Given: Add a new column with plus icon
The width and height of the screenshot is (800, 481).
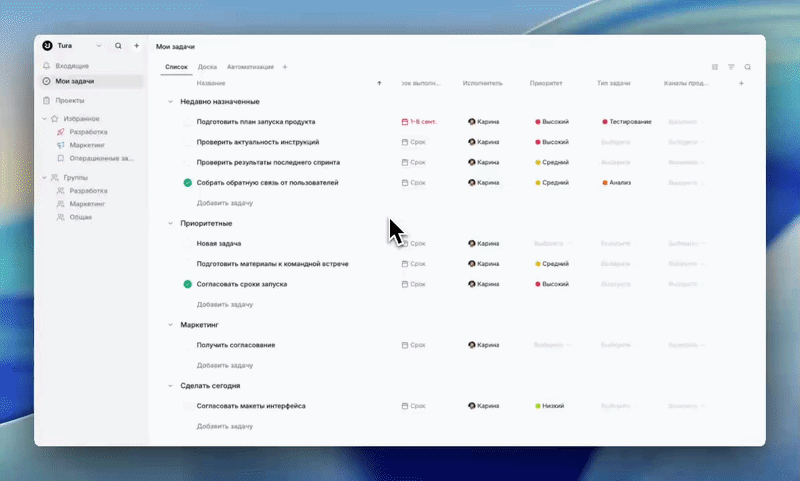Looking at the screenshot, I should tap(741, 83).
